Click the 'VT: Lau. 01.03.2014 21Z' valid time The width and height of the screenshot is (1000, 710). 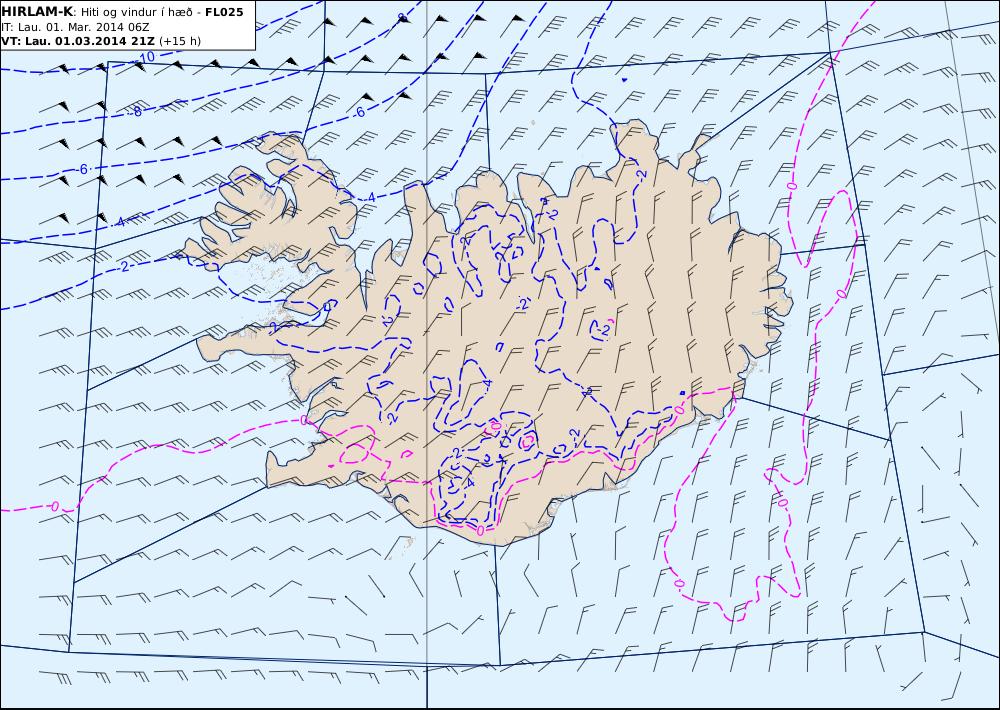[x=78, y=41]
